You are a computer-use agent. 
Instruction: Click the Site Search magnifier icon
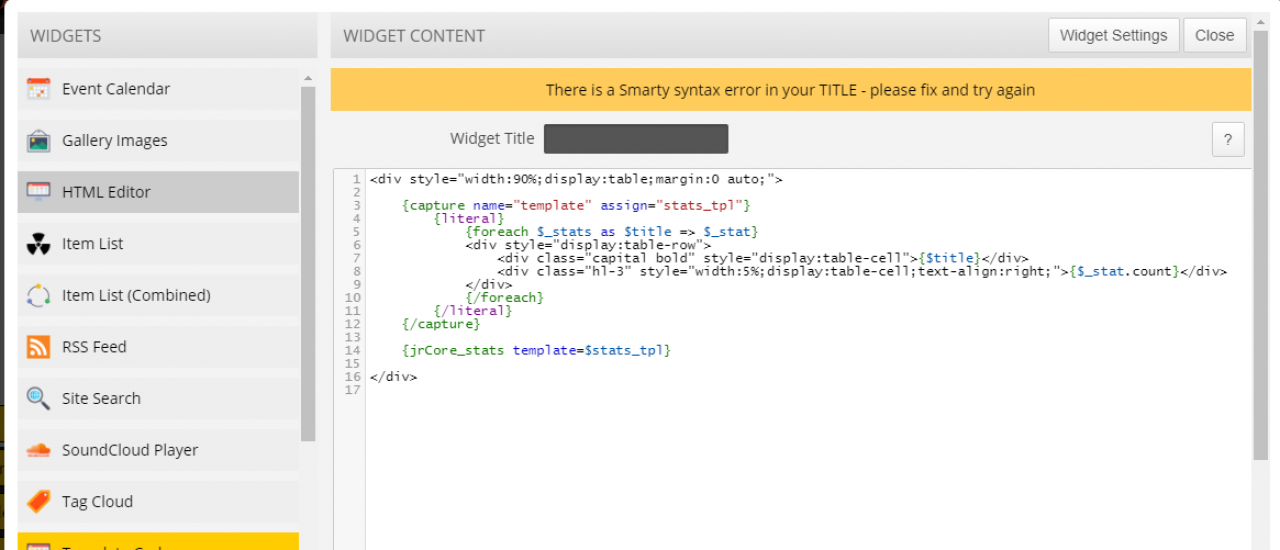pos(39,398)
